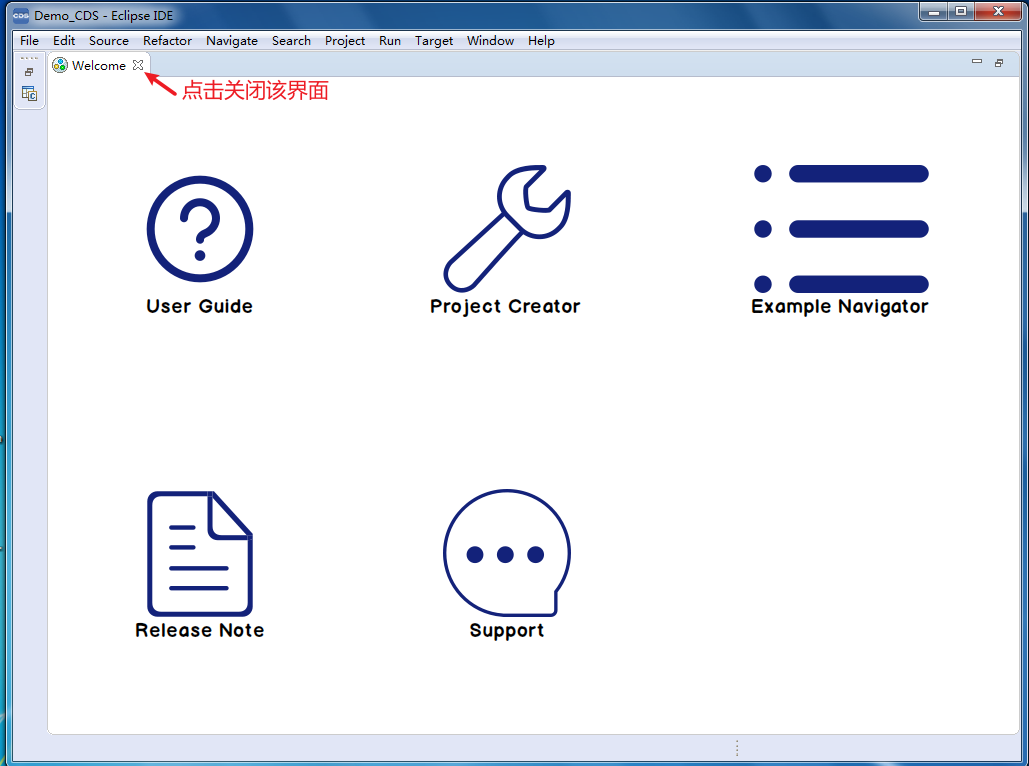This screenshot has width=1029, height=766.
Task: Open the Target menu
Action: (x=434, y=41)
